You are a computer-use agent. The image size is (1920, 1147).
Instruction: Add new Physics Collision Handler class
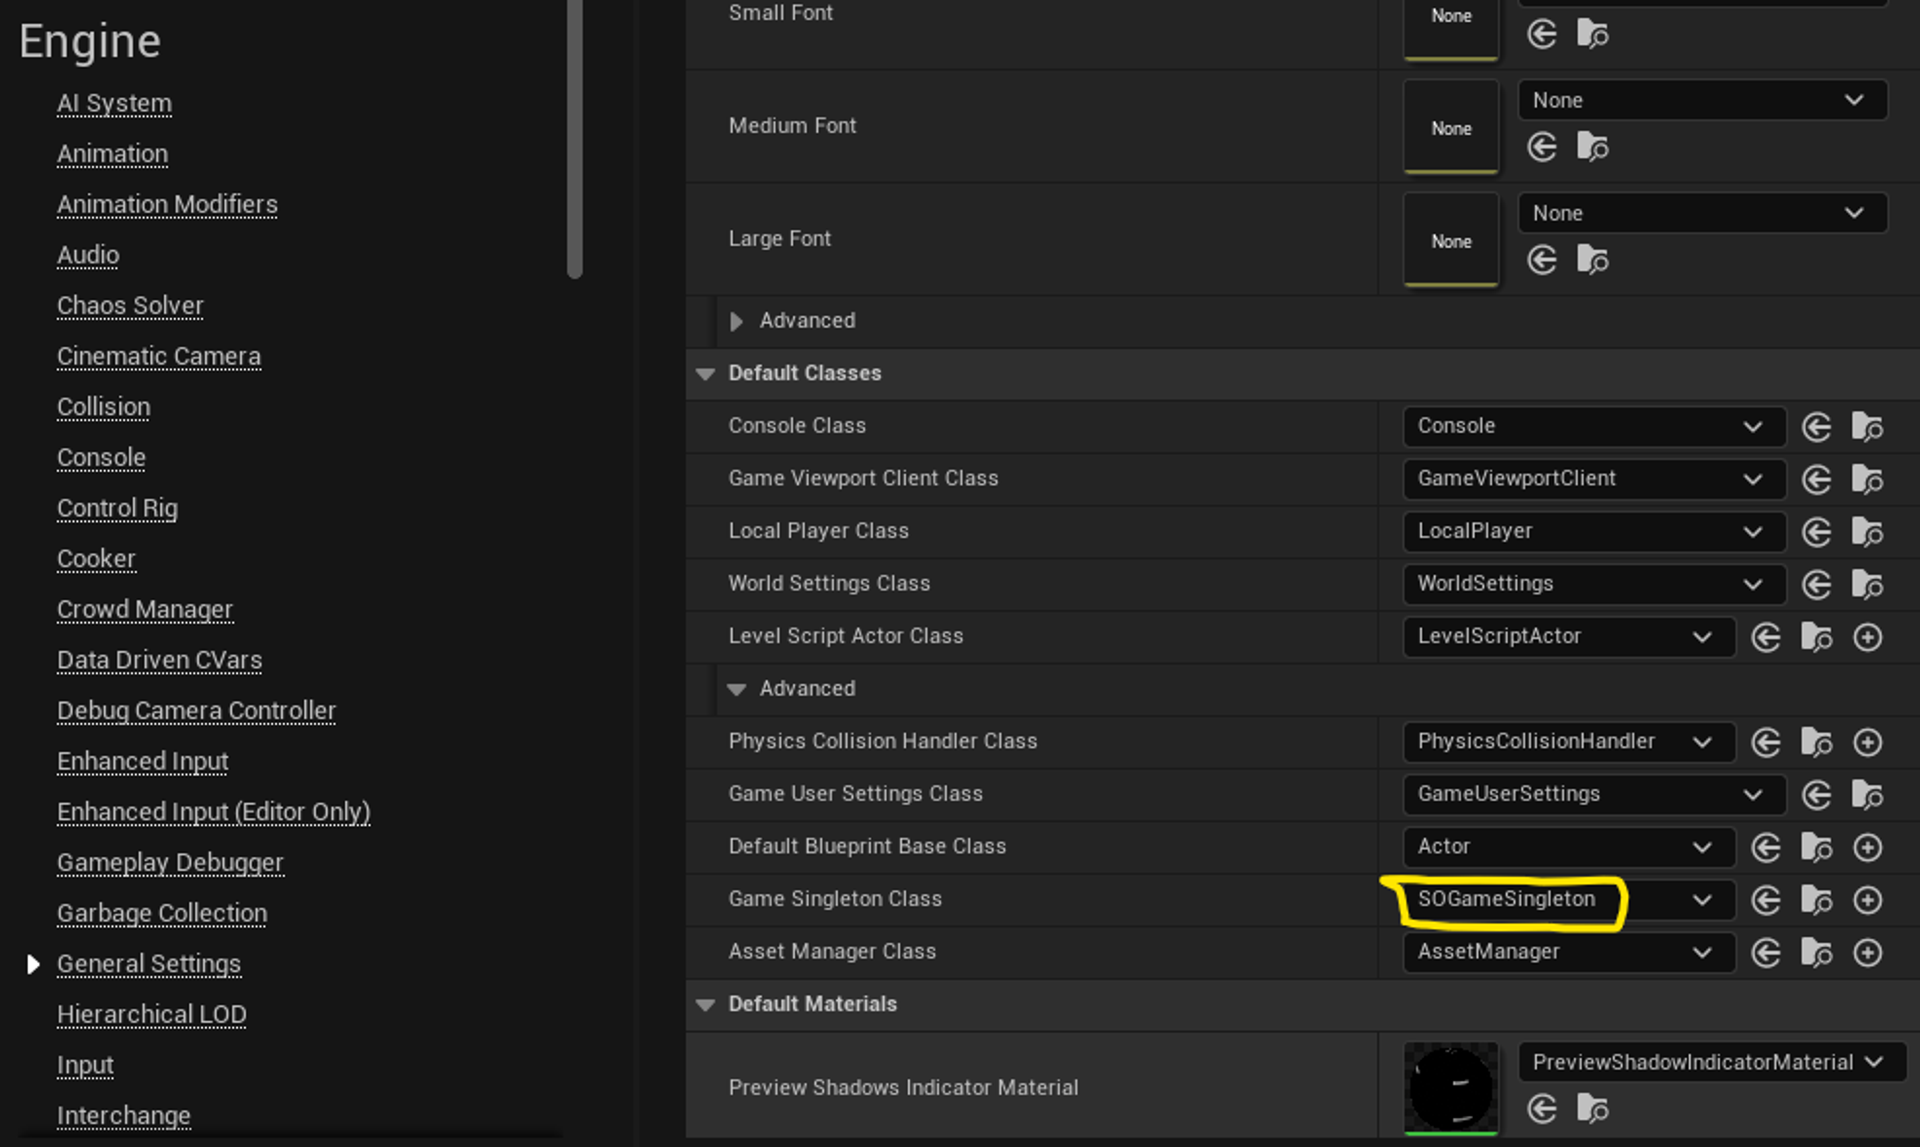click(1867, 742)
